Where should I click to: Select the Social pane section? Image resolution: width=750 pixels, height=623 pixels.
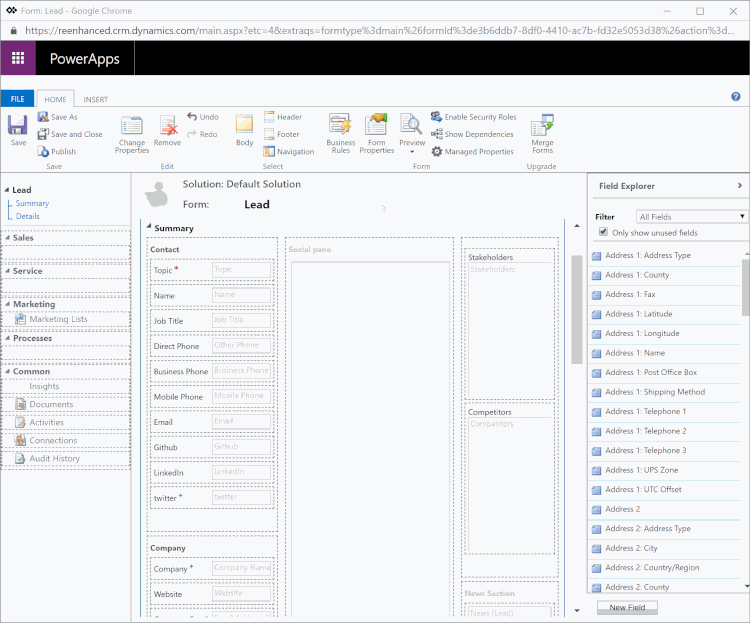coord(369,426)
